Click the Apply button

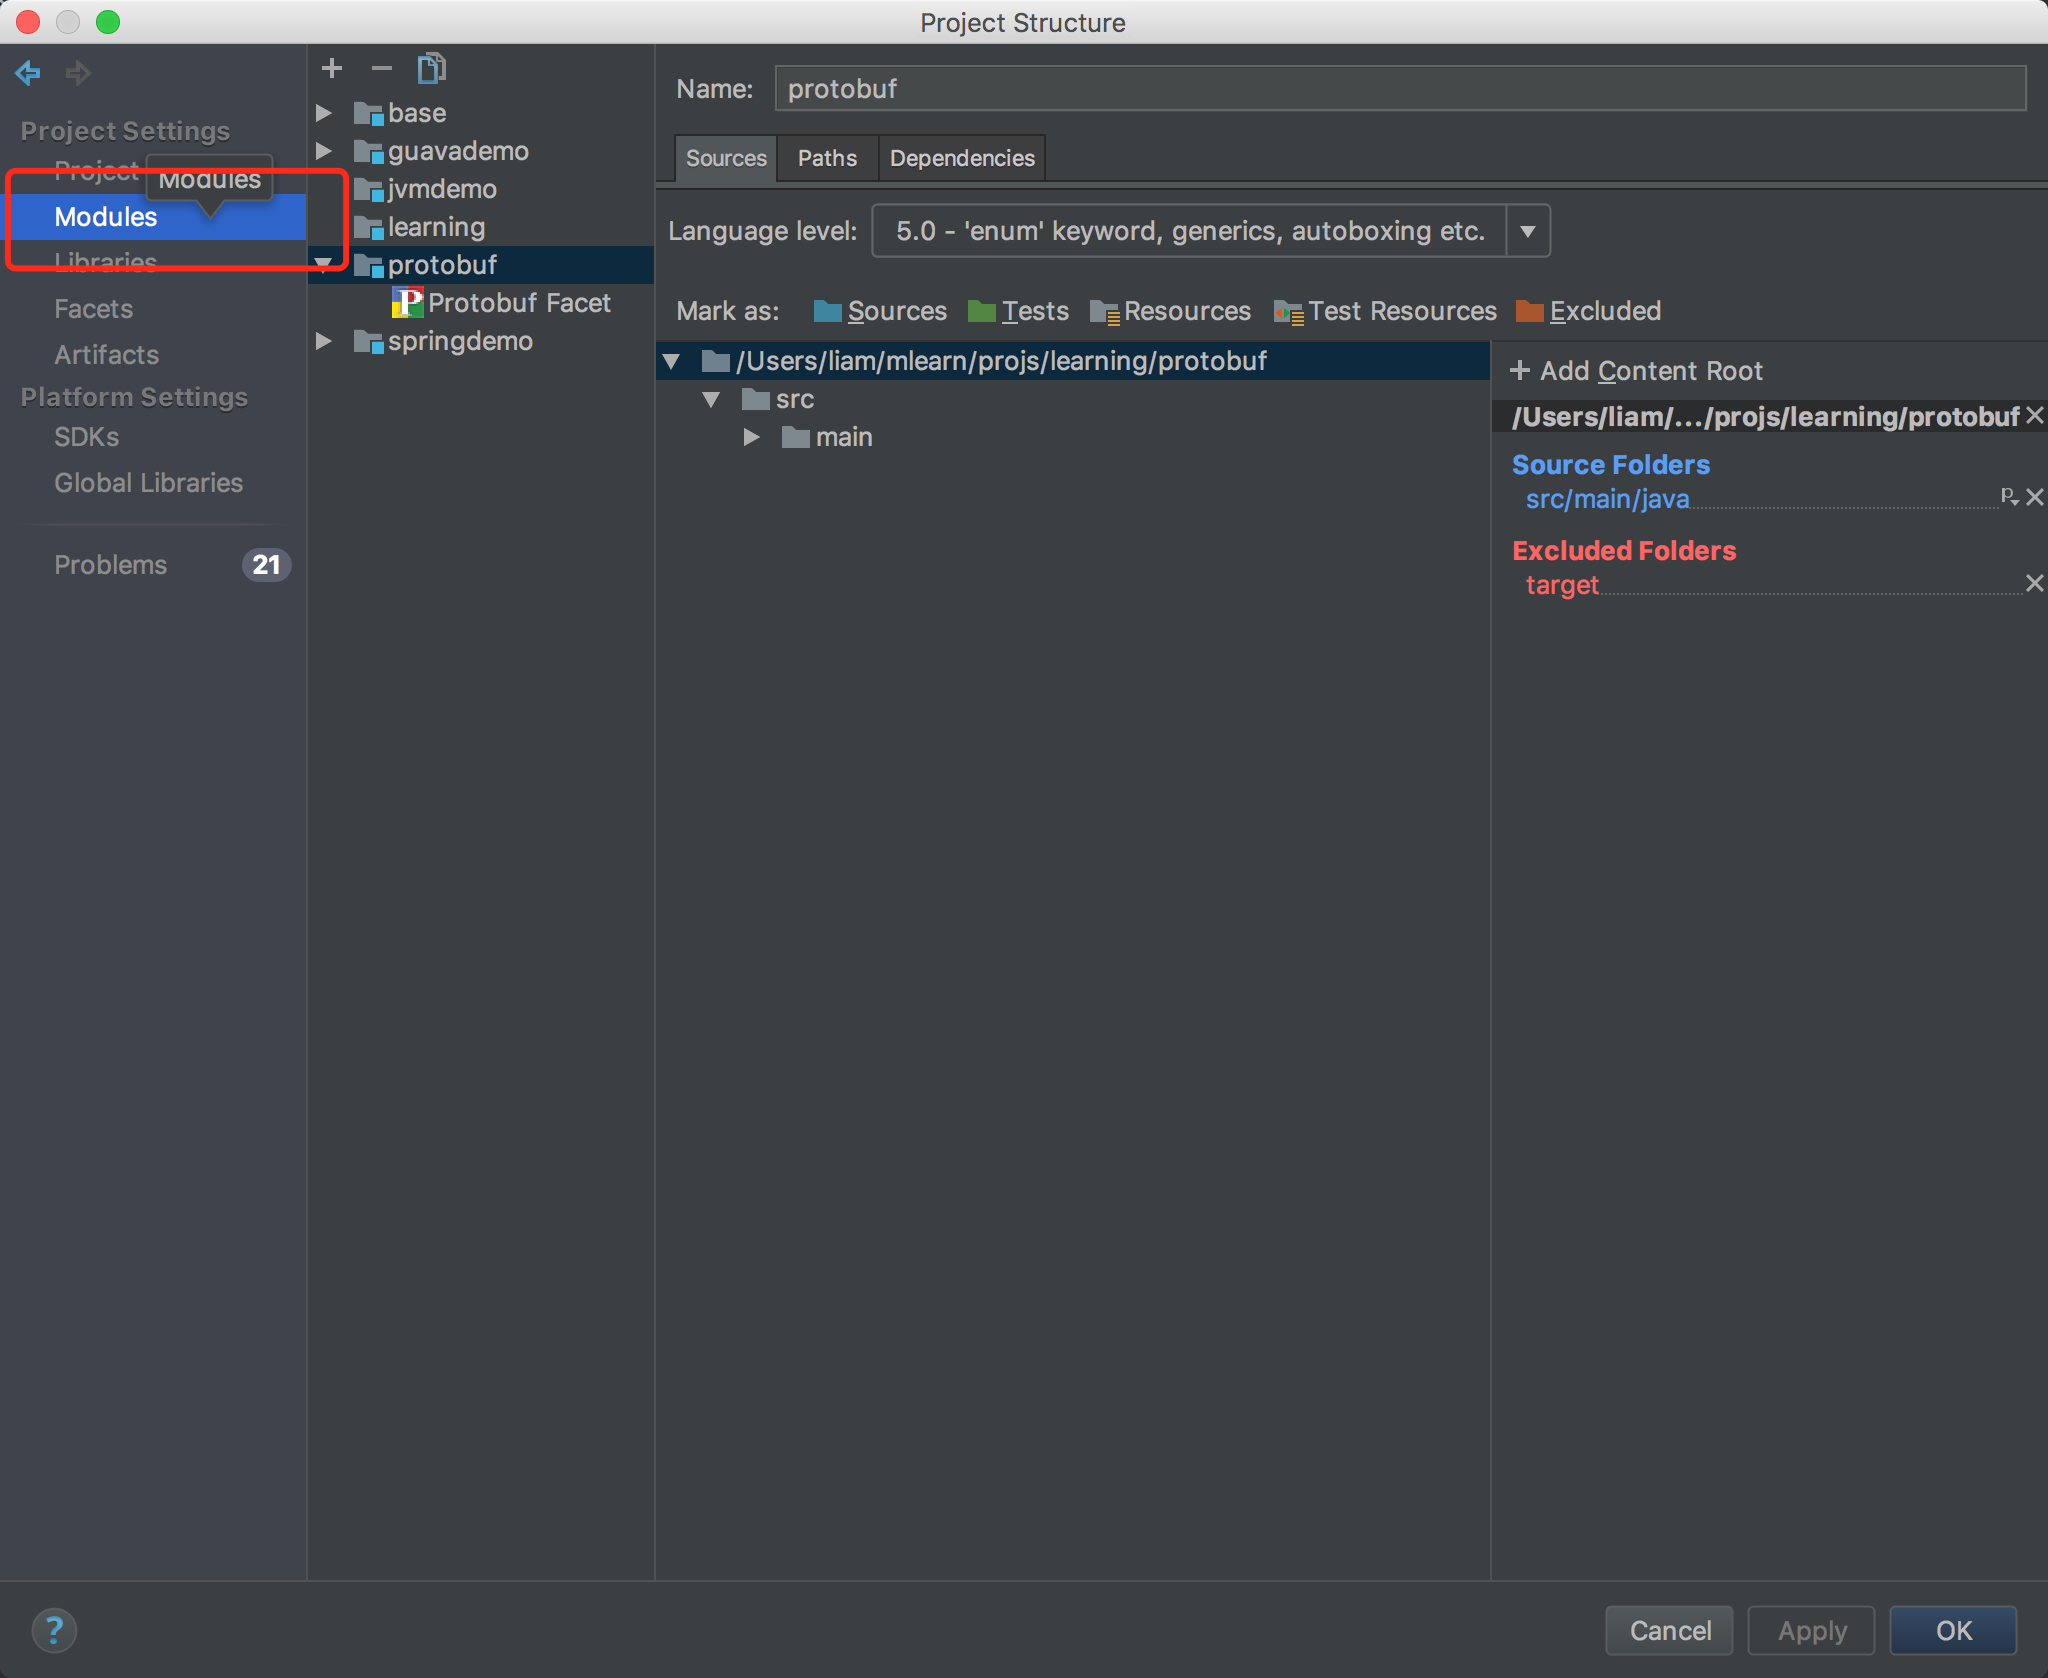[1812, 1630]
